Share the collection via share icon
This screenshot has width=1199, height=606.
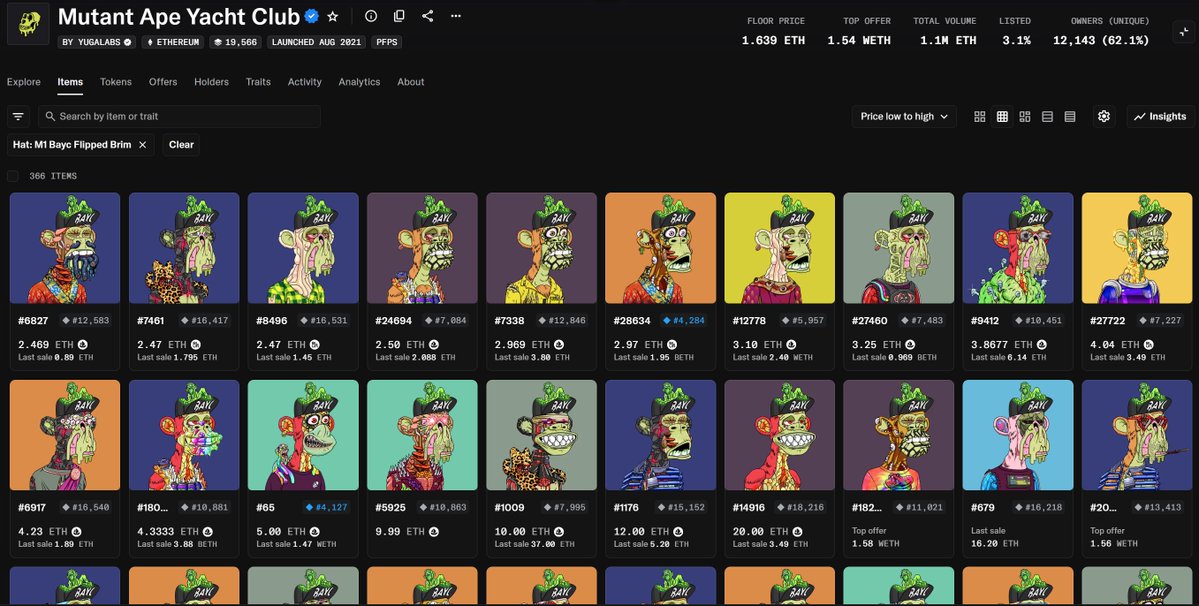pos(427,16)
